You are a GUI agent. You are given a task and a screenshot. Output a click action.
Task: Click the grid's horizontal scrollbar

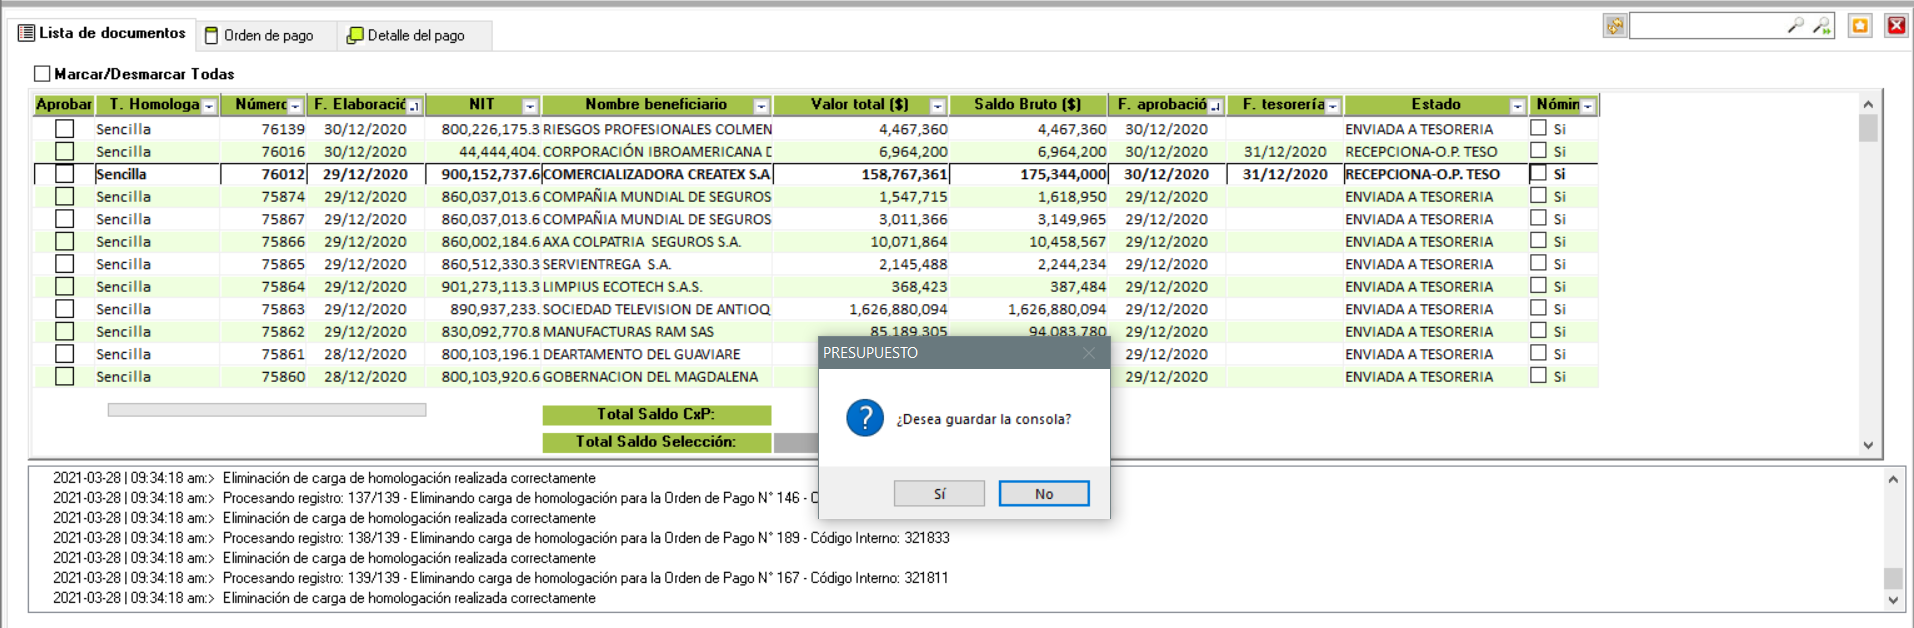click(x=266, y=410)
